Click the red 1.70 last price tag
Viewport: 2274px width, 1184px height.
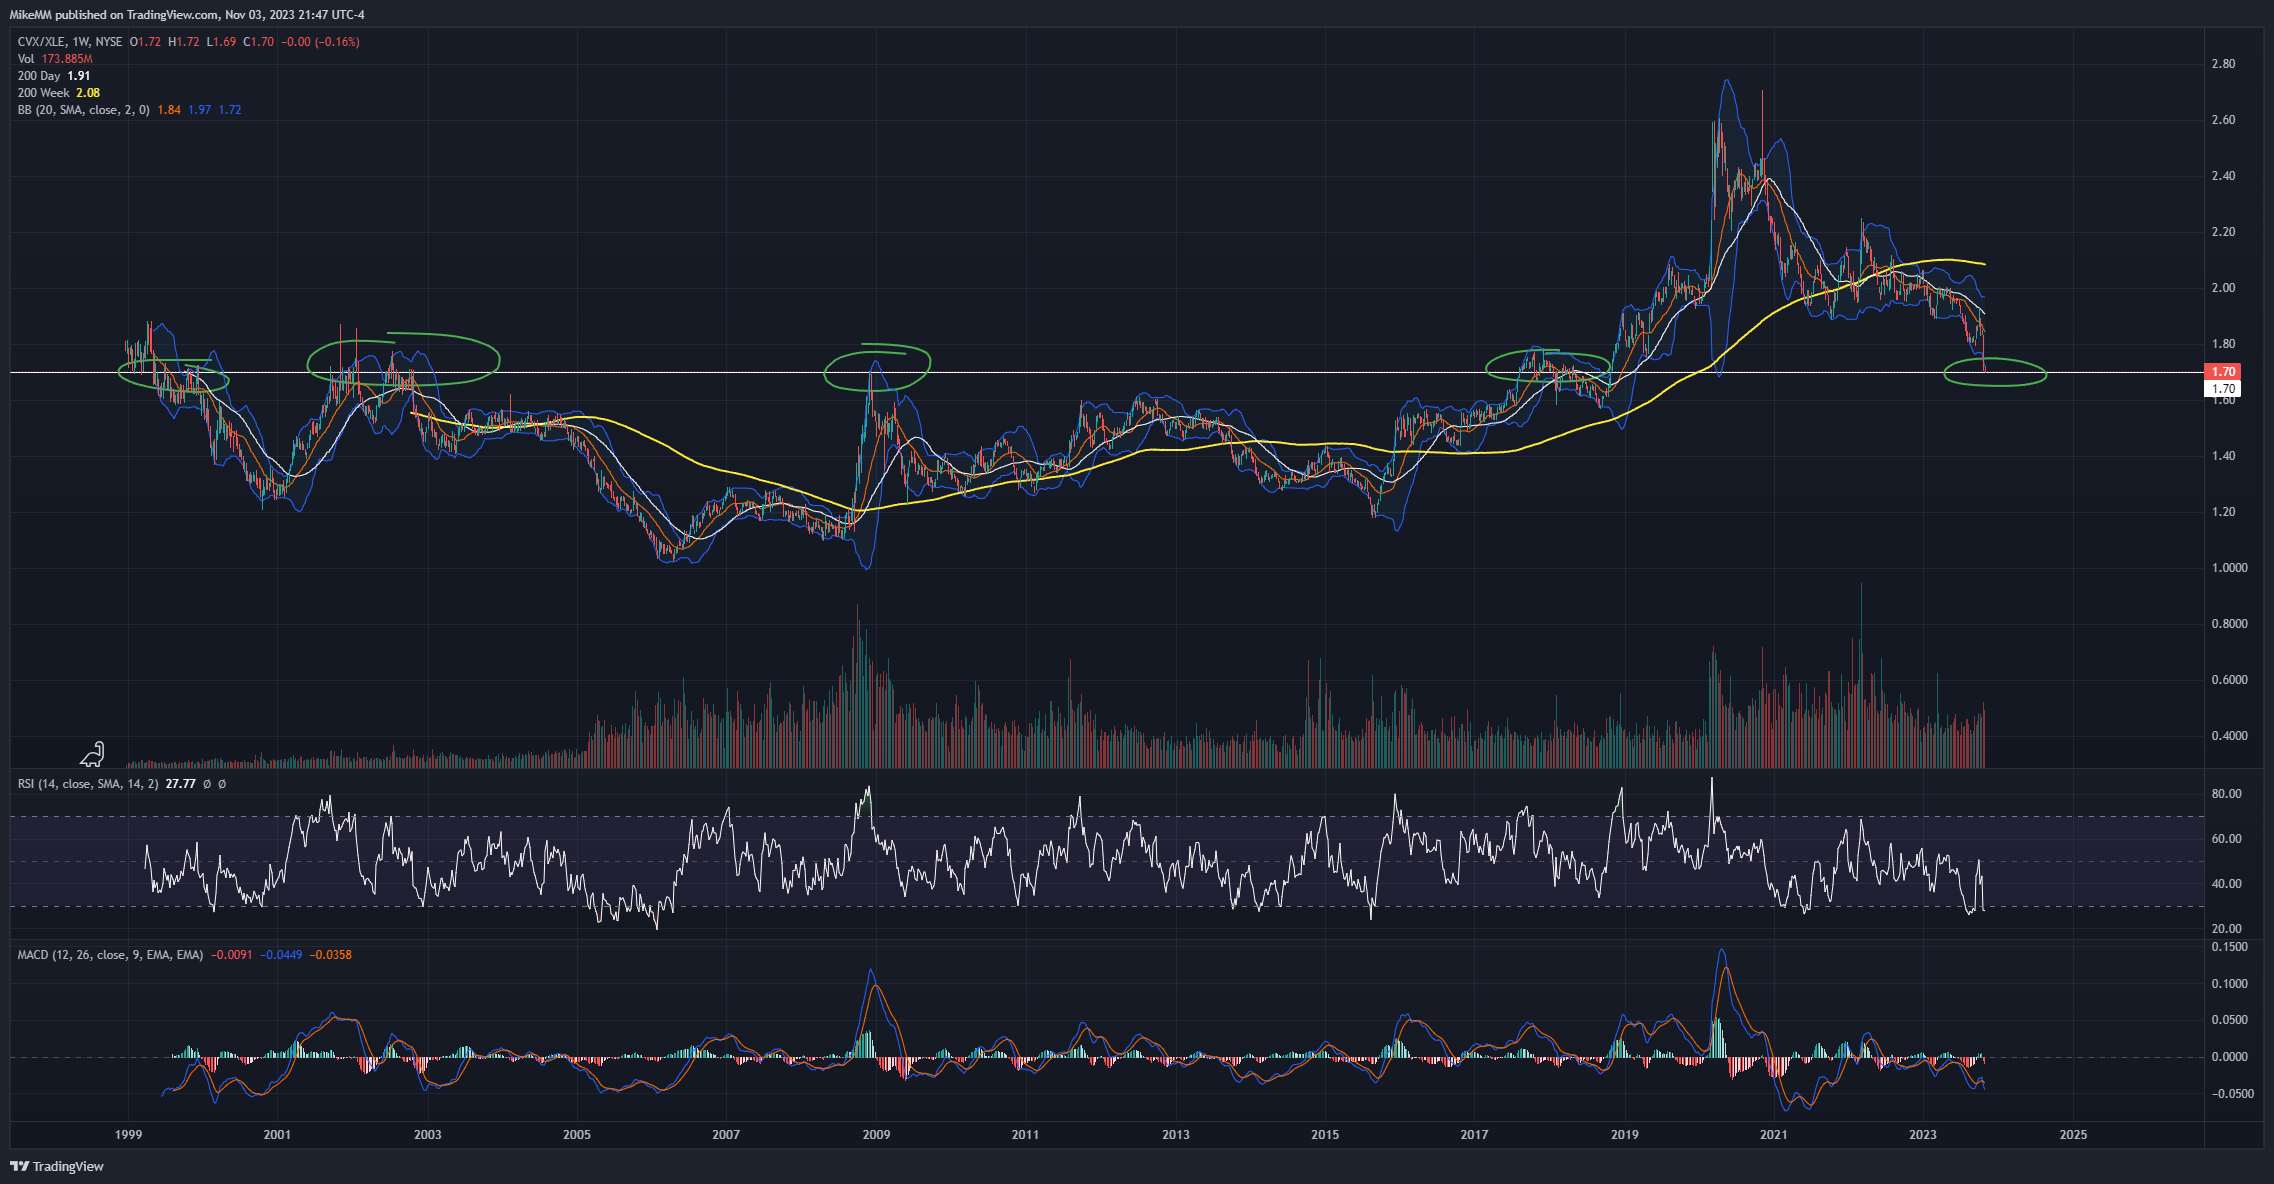pos(2223,372)
